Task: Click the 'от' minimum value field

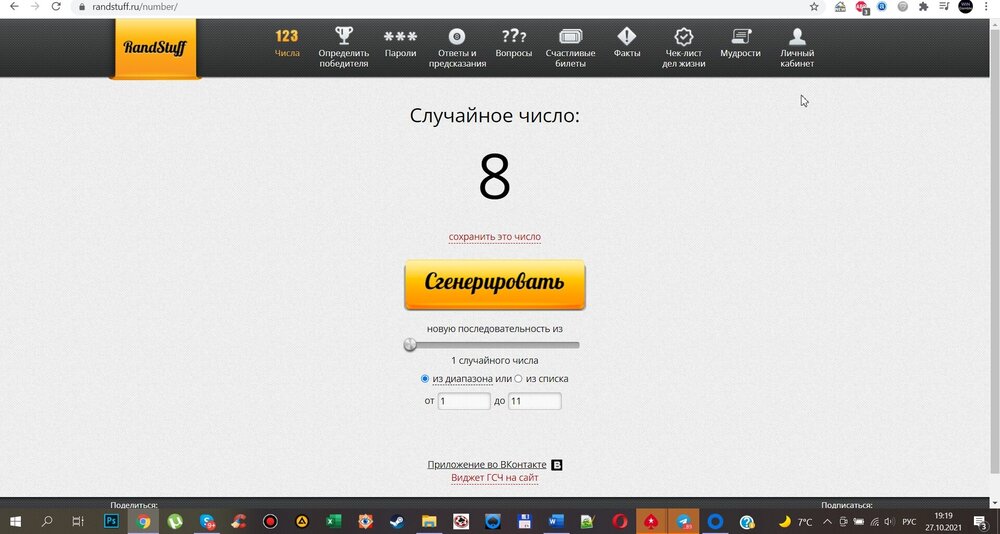Action: pos(464,401)
